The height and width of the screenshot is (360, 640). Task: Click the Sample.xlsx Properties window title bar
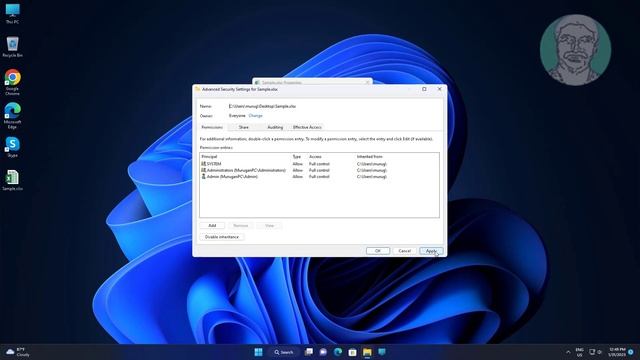pos(312,82)
